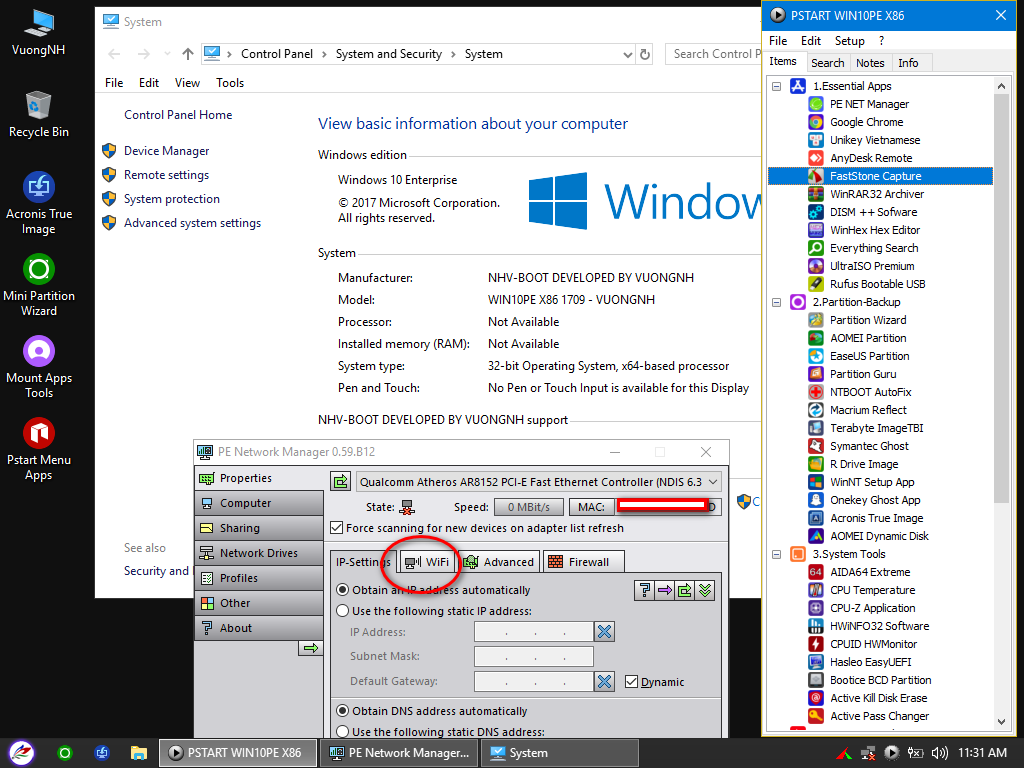1024x768 pixels.
Task: Toggle the Dynamic gateway checkbox
Action: point(631,682)
